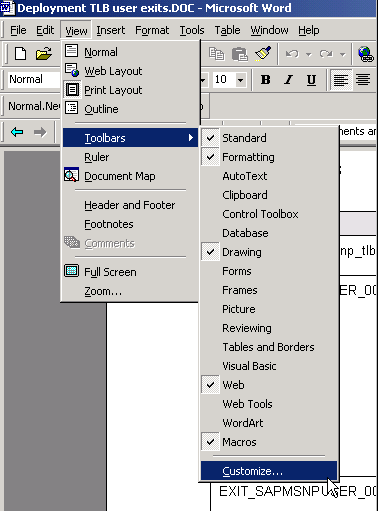The image size is (378, 511).
Task: Go Forward arrow on Web toolbar
Action: point(40,132)
